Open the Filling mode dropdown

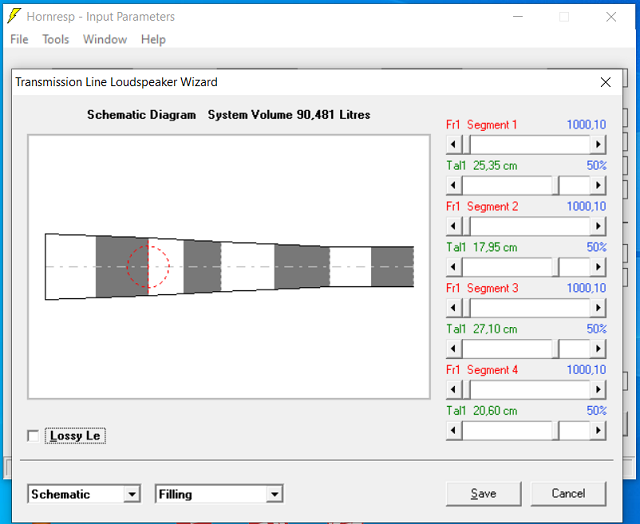pos(275,494)
